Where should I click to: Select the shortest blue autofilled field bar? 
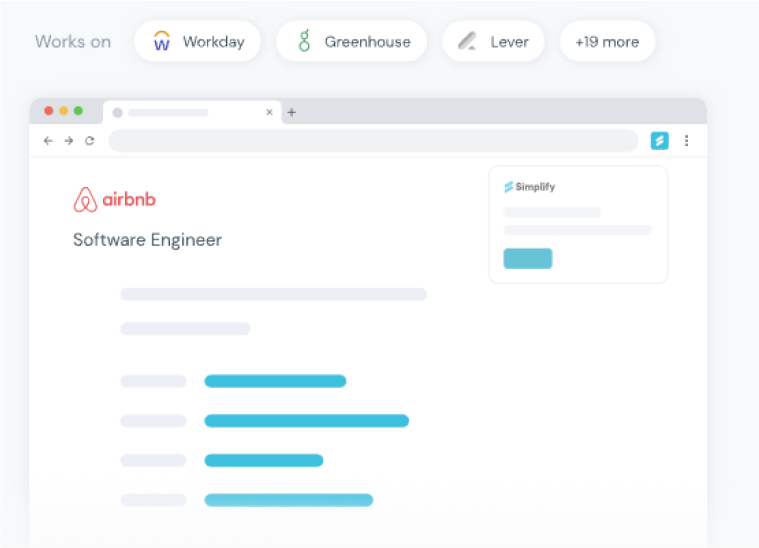tap(264, 461)
